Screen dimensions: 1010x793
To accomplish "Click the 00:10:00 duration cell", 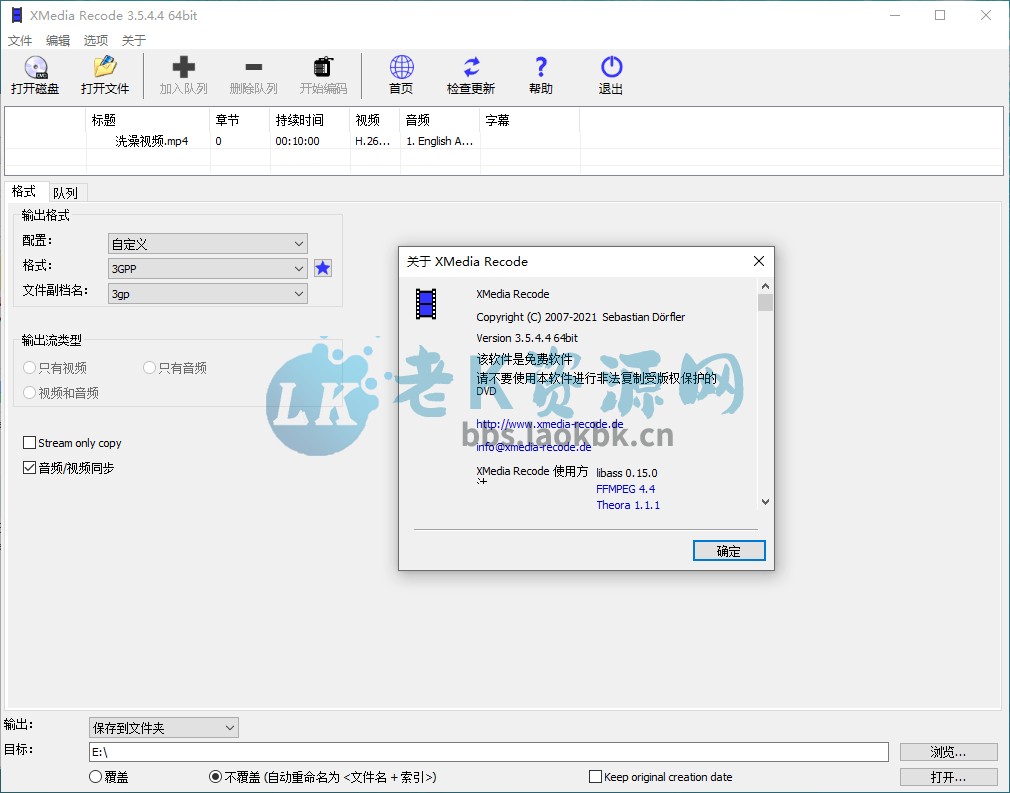I will point(298,141).
